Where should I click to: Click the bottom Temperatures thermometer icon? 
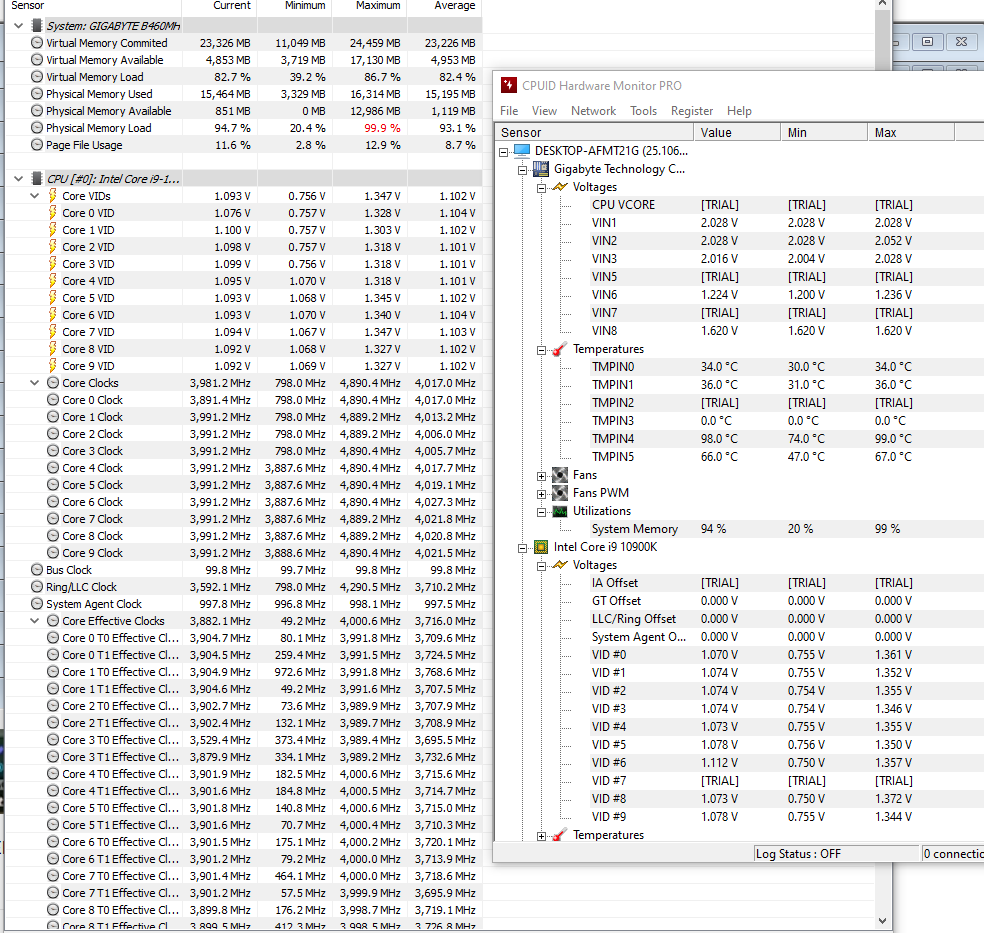pos(560,835)
